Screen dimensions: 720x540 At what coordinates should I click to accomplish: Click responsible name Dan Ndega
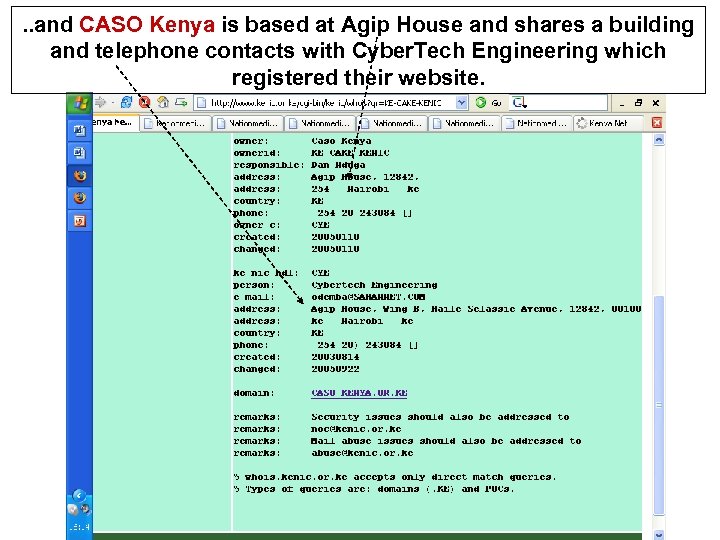[x=338, y=165]
